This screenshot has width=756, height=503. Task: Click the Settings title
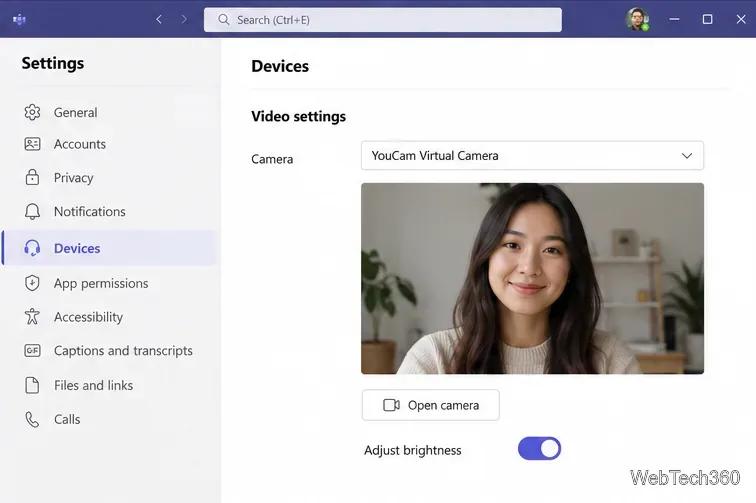point(53,63)
